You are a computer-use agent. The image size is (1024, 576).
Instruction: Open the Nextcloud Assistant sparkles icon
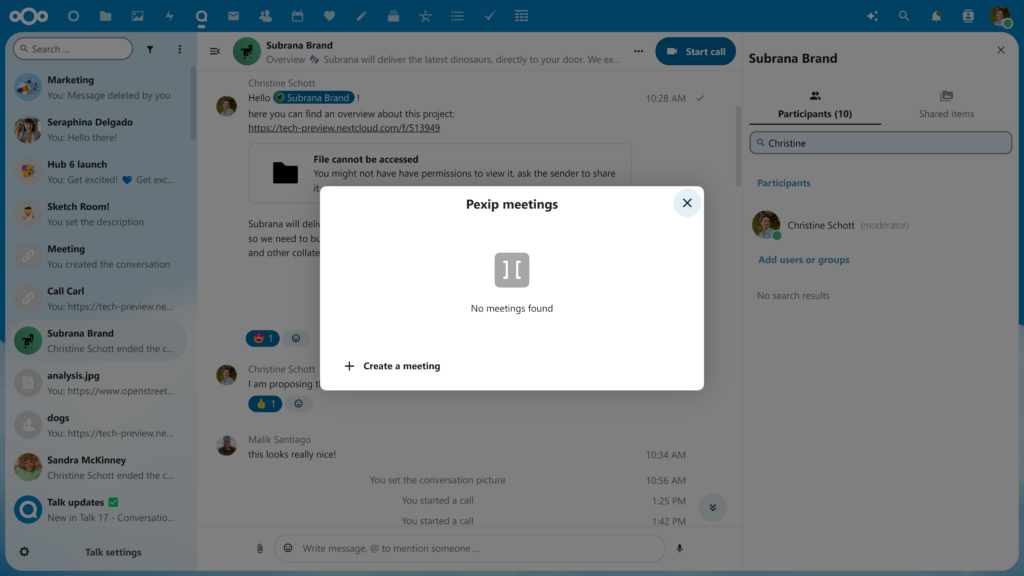click(x=872, y=15)
